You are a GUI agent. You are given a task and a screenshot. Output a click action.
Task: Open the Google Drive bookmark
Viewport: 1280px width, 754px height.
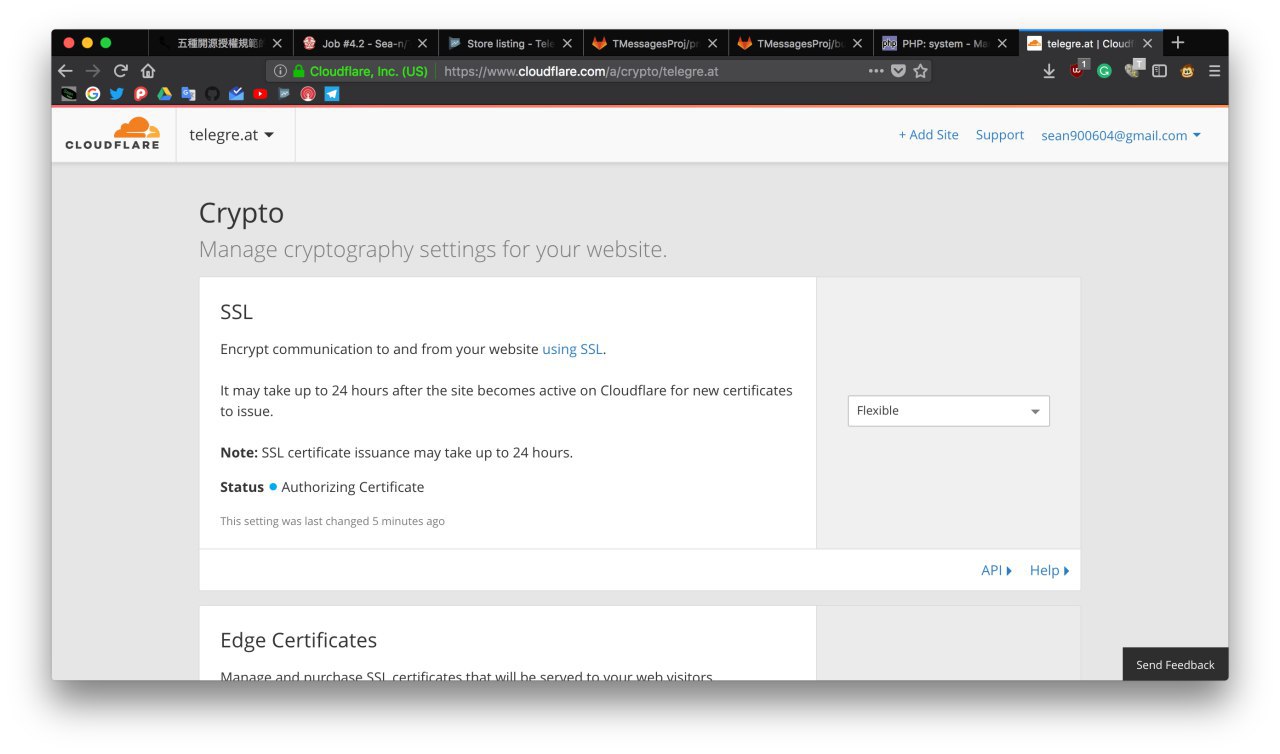(x=164, y=94)
